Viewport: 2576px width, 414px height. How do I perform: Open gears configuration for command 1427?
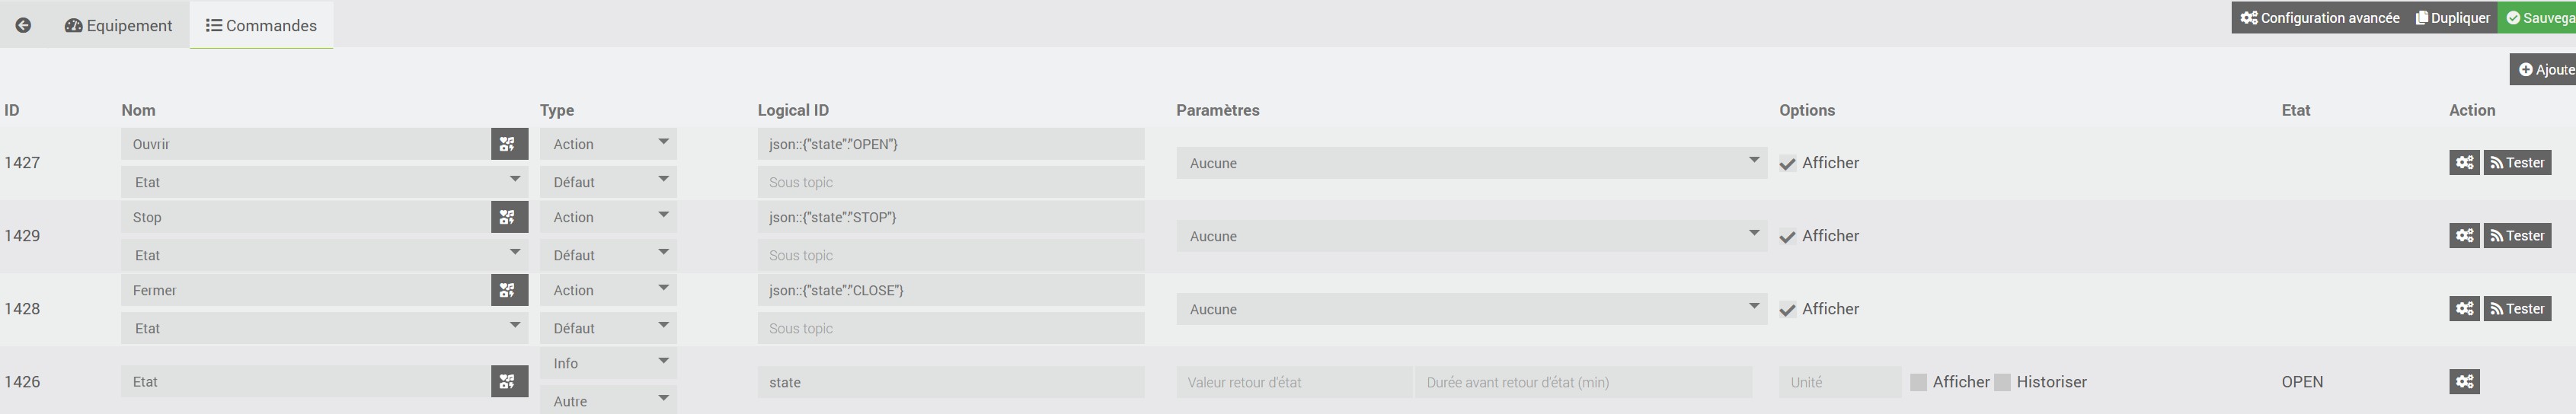(2464, 163)
